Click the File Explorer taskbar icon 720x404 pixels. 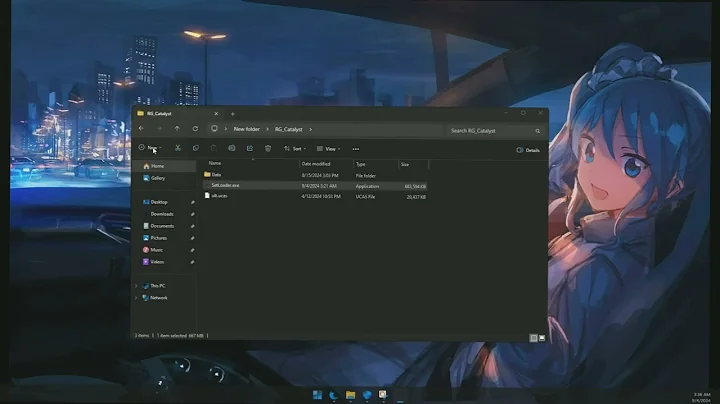coord(350,395)
